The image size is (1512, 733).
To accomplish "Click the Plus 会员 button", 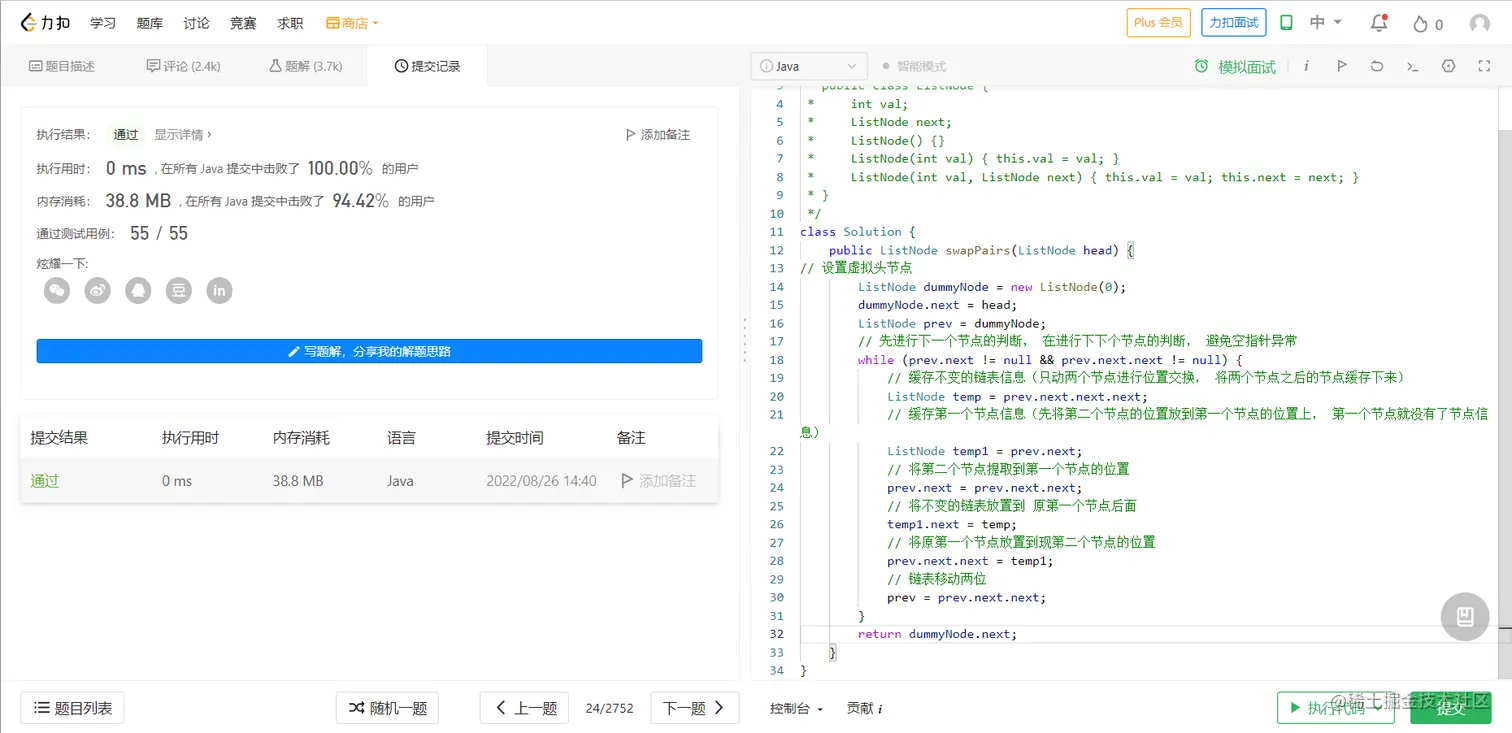I will pos(1158,23).
